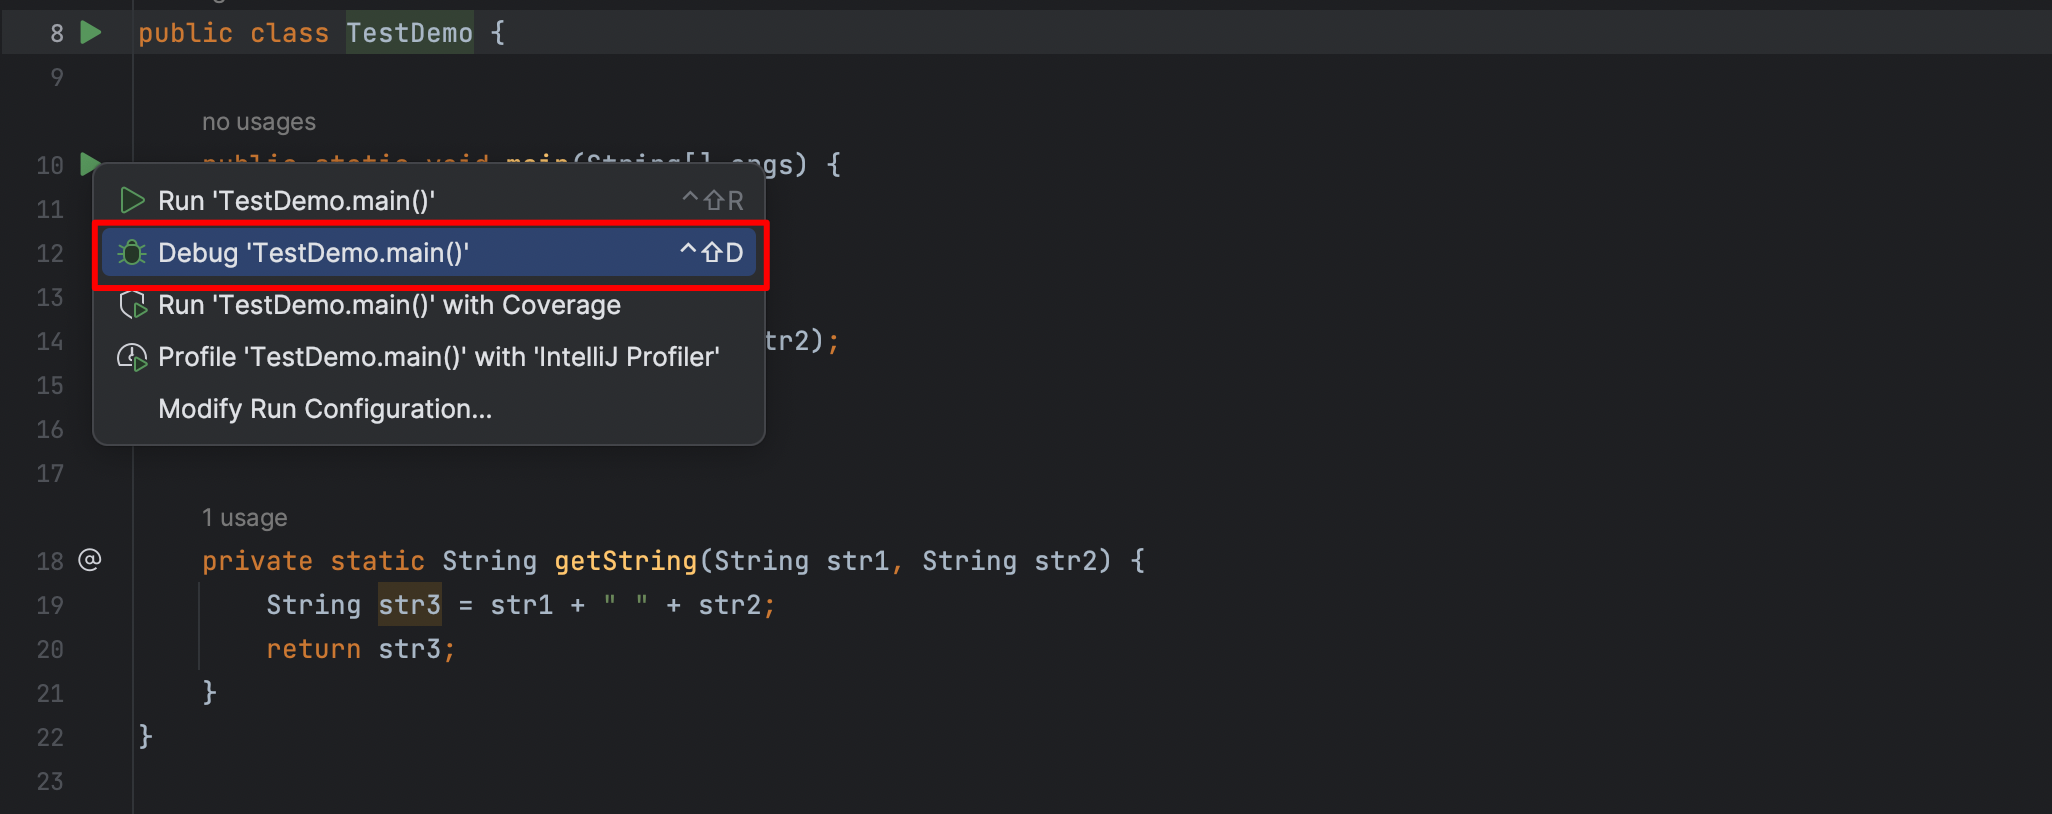The width and height of the screenshot is (2052, 814).
Task: Click the green Run triangle icon in popup menu
Action: click(x=132, y=201)
